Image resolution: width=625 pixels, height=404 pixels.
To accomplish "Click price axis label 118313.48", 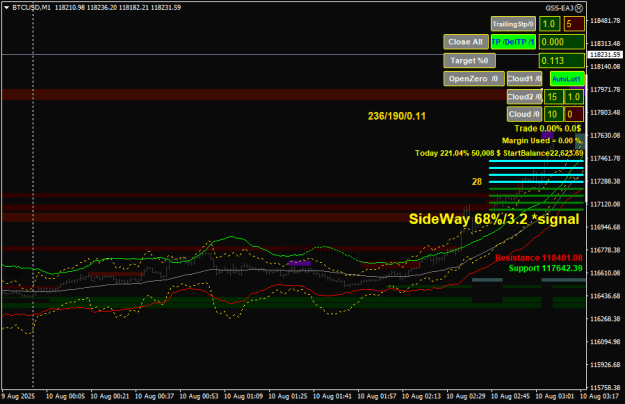I will click(605, 43).
